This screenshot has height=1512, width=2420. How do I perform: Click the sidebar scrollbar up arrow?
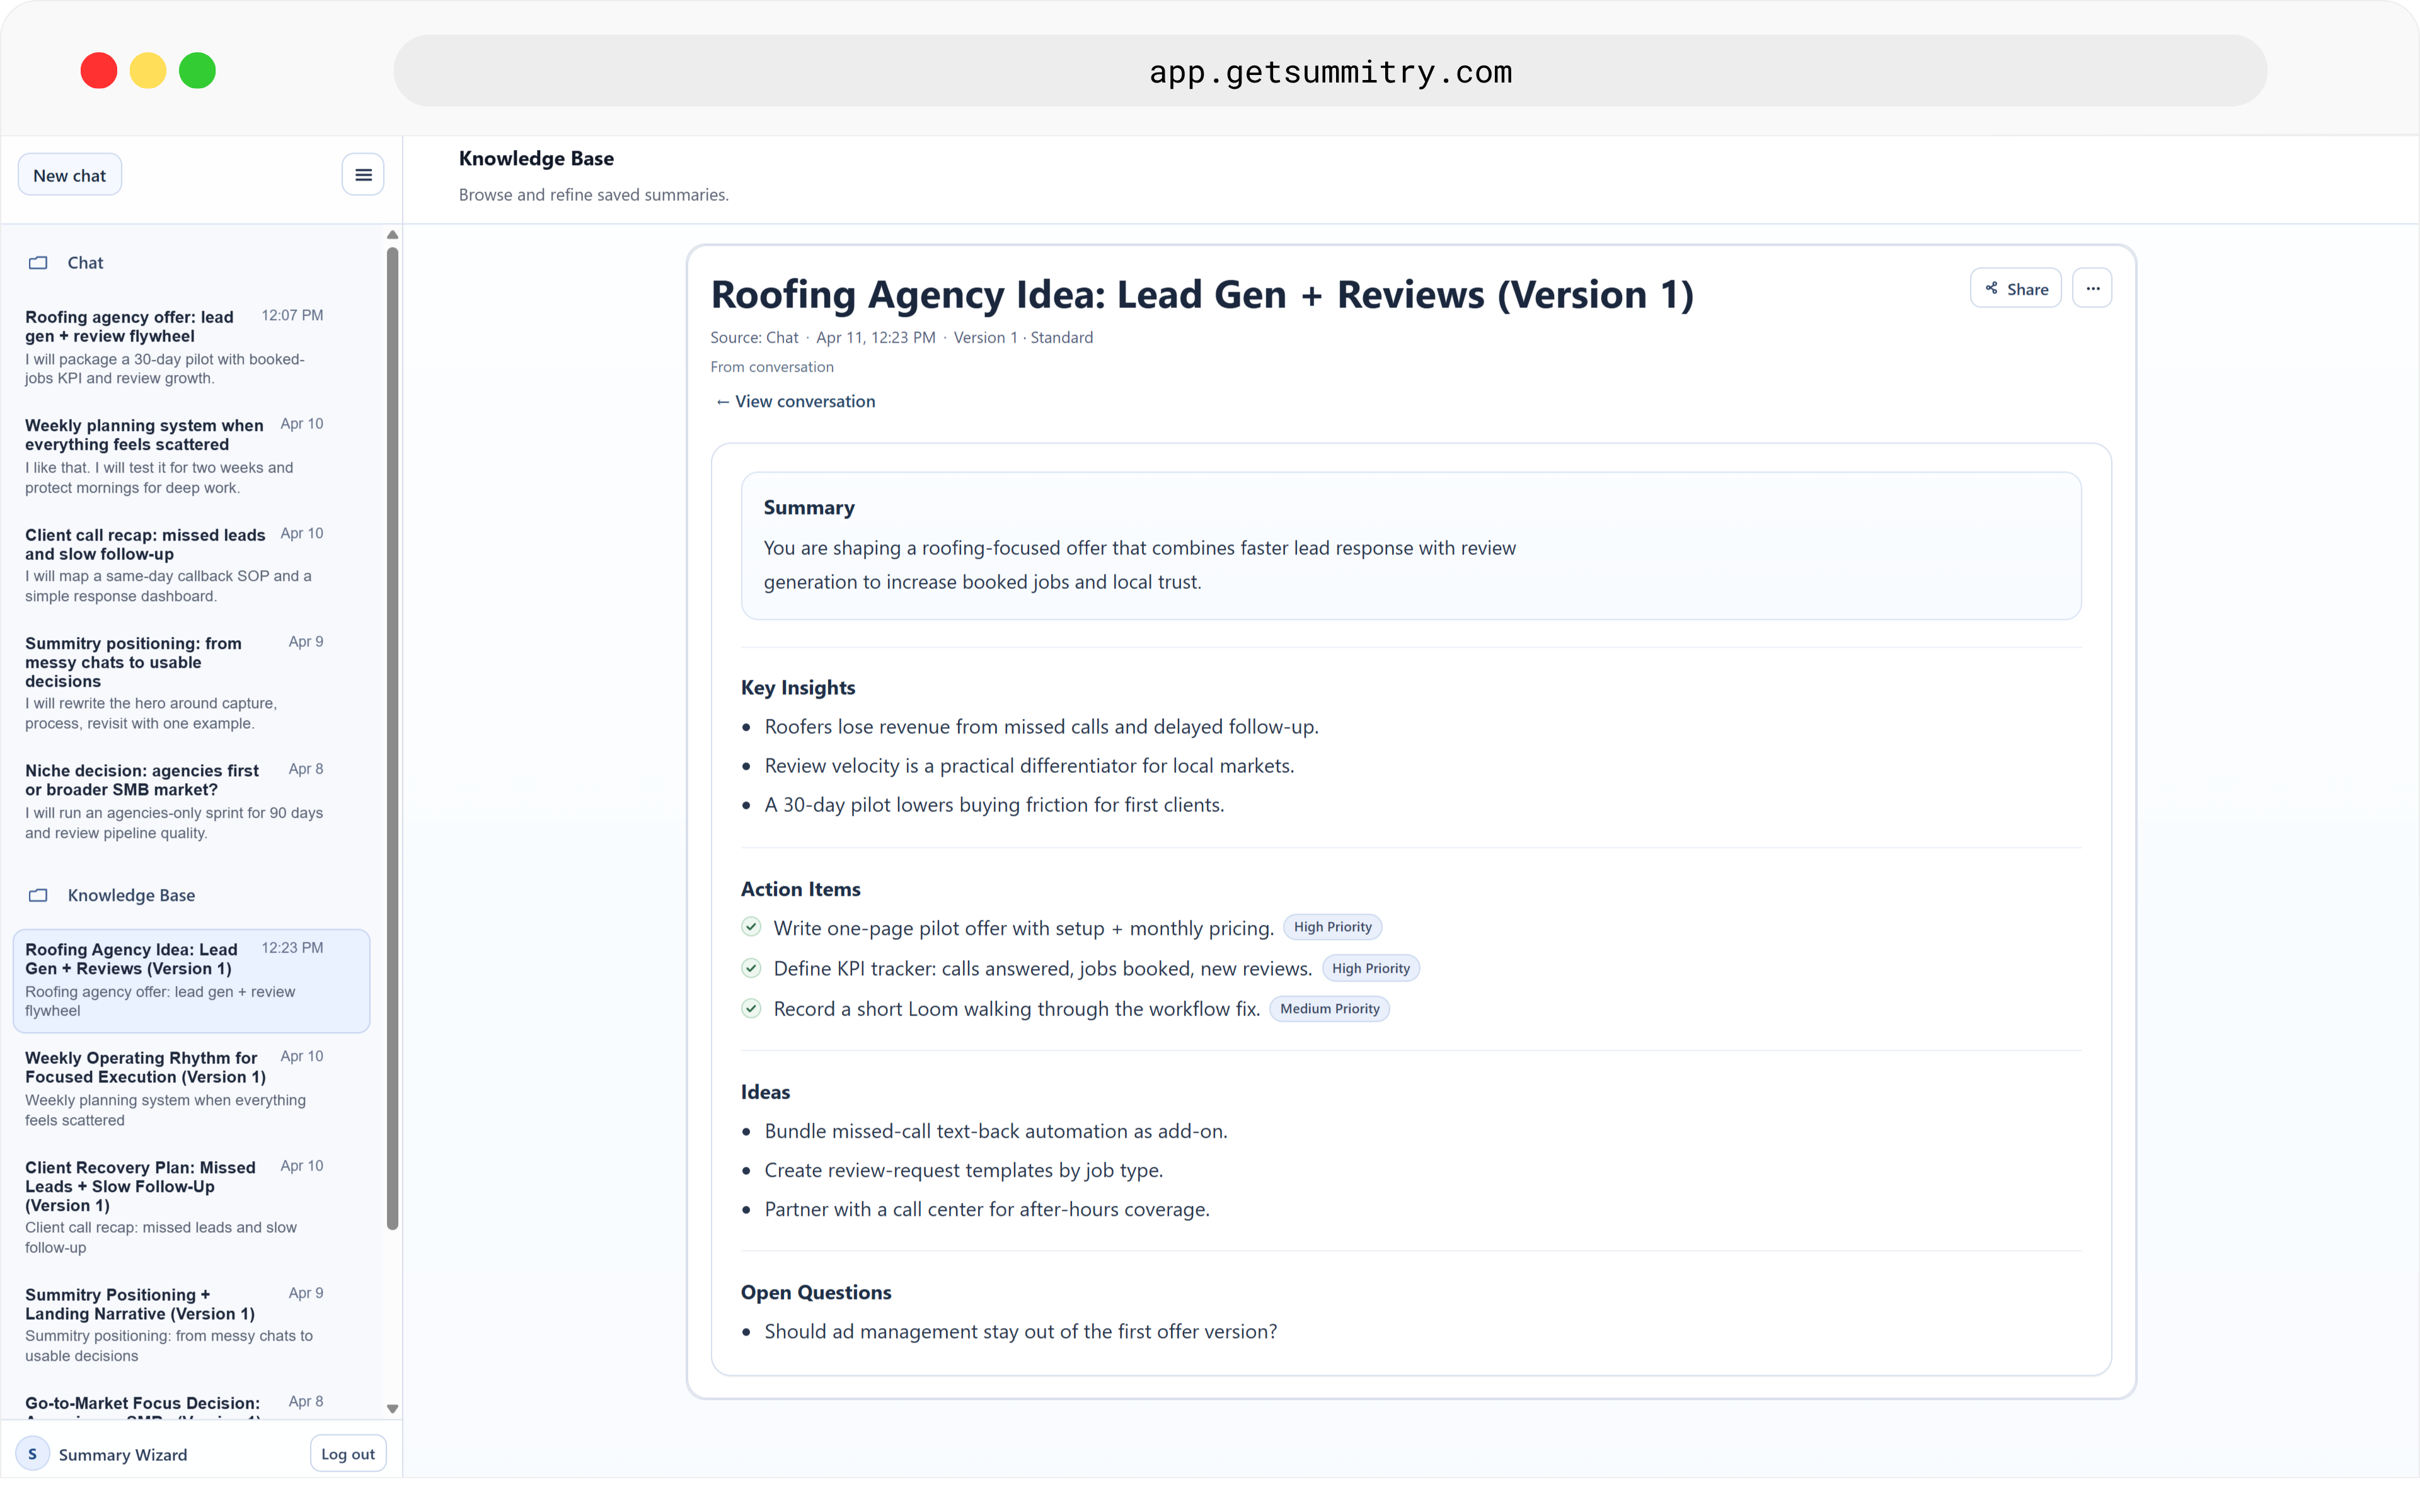tap(392, 234)
